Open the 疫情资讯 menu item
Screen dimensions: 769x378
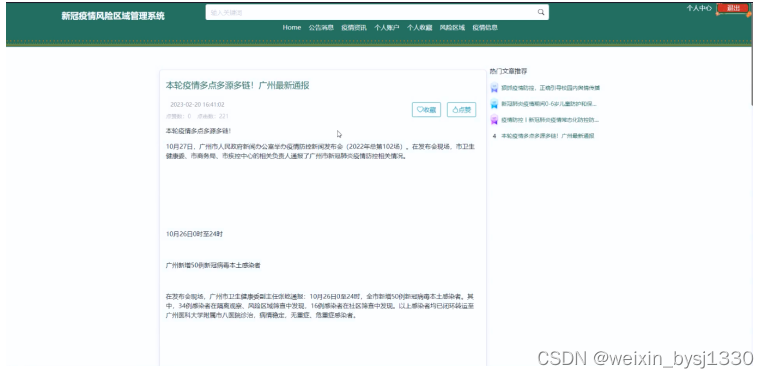[x=354, y=27]
